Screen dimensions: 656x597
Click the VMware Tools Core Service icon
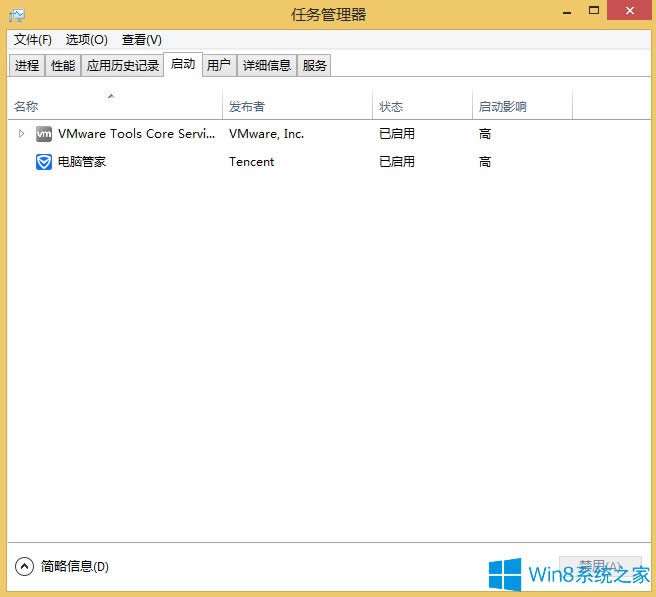44,133
